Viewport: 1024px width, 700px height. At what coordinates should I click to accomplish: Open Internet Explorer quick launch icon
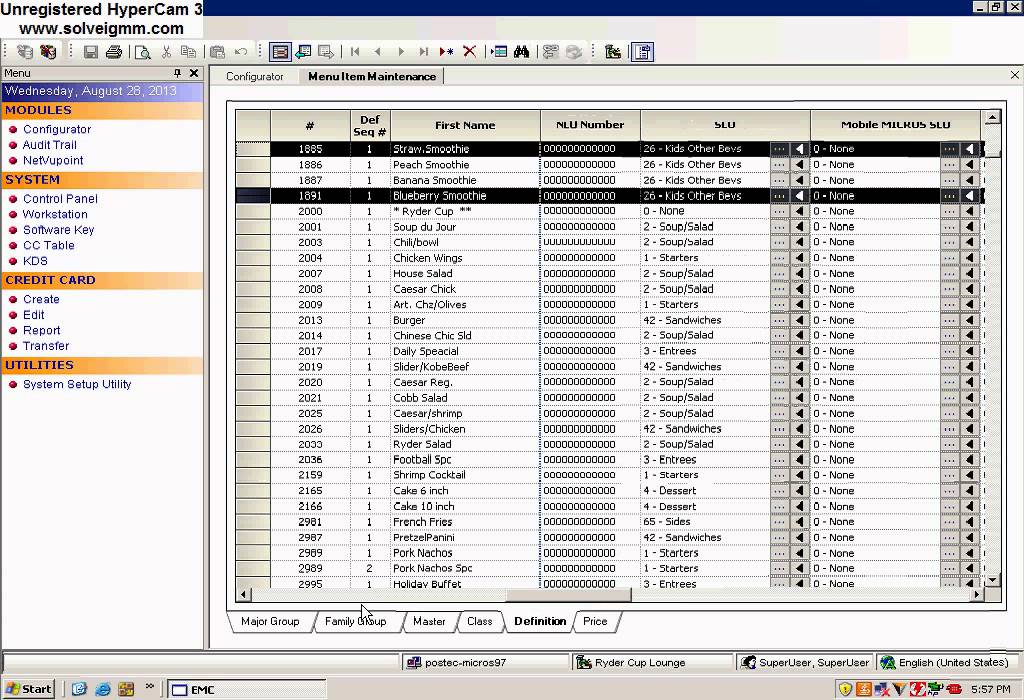103,689
